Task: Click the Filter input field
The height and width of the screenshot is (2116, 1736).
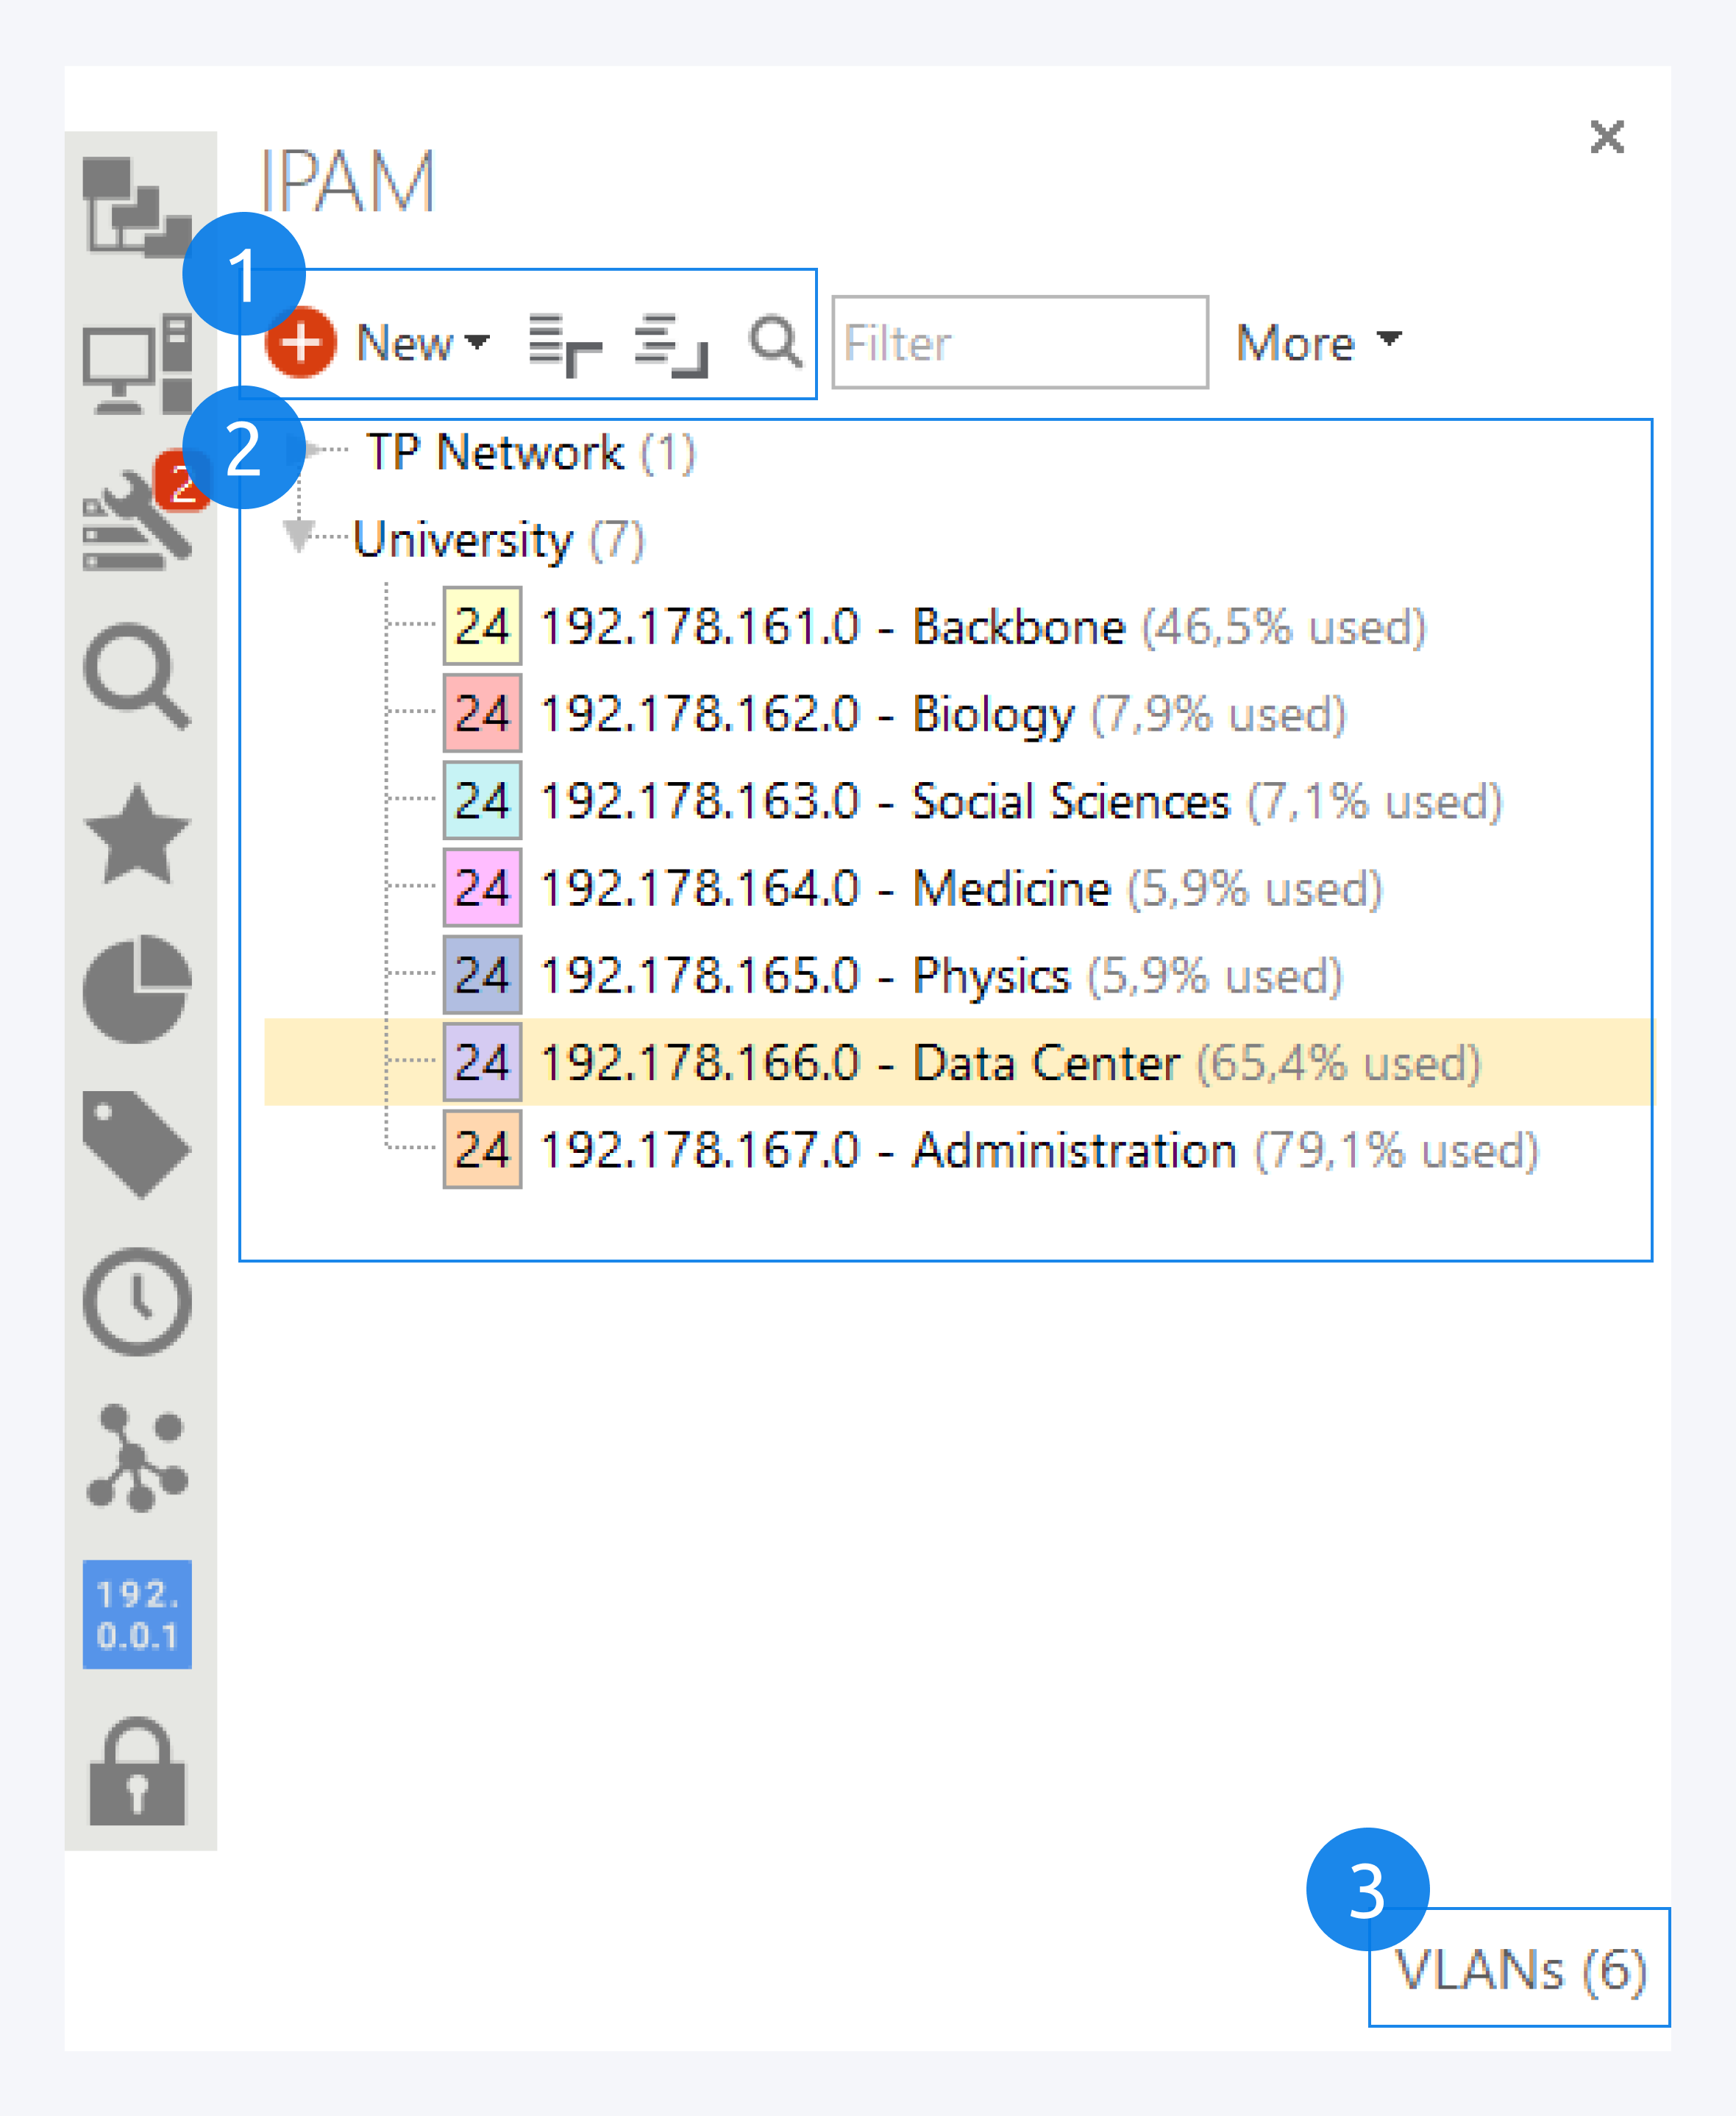Action: [x=1019, y=343]
